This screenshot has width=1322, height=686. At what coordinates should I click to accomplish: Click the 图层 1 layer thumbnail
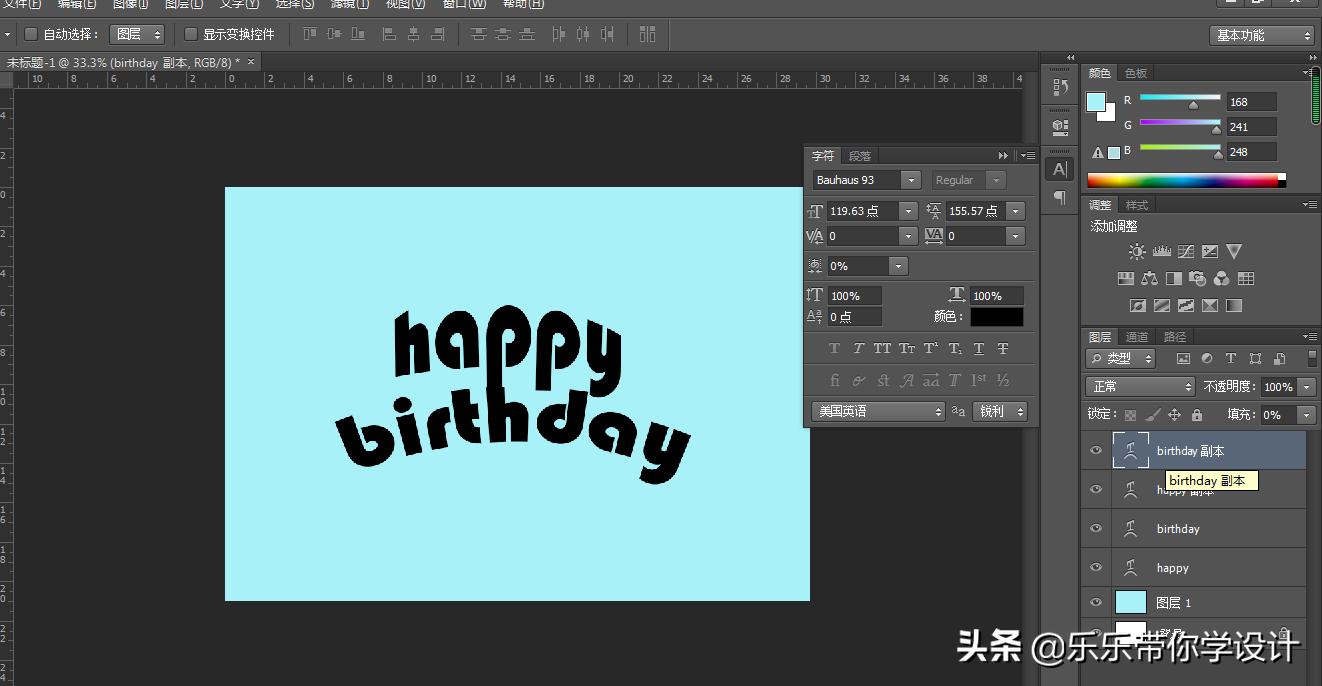(1131, 602)
